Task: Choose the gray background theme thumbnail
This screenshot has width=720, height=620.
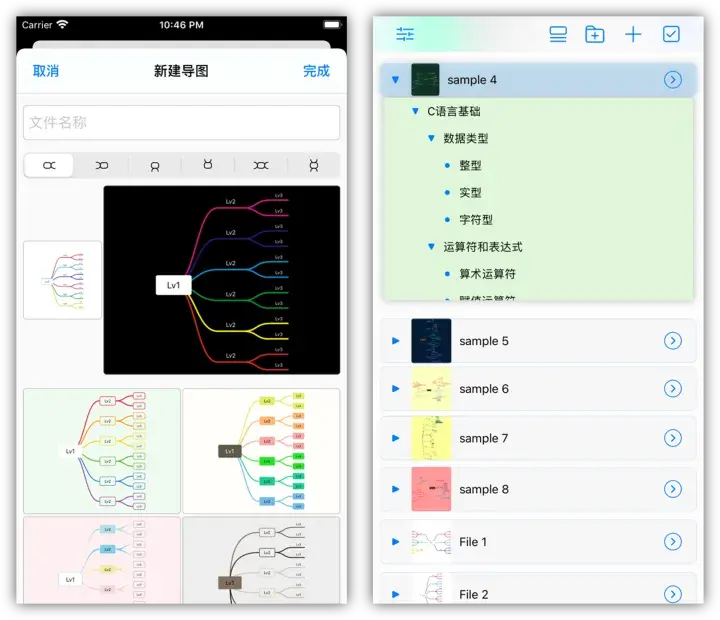Action: pyautogui.click(x=261, y=560)
